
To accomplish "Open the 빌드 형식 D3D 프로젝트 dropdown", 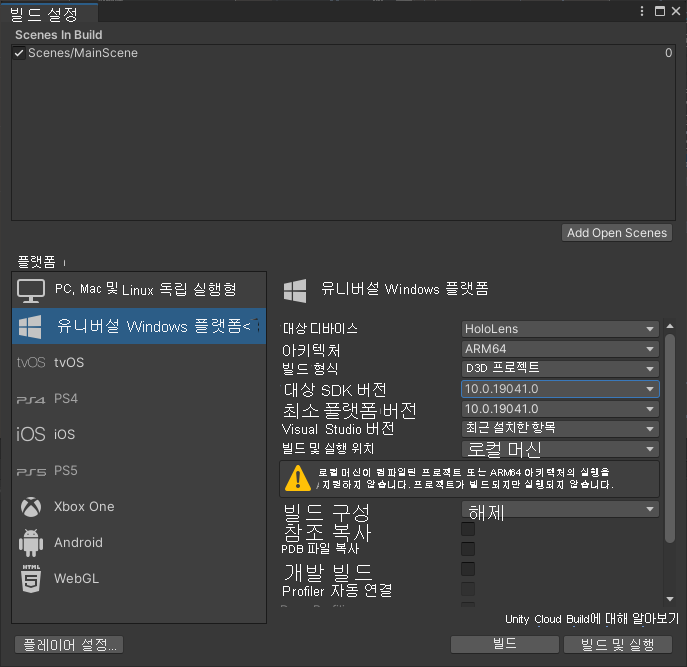I will pos(560,369).
